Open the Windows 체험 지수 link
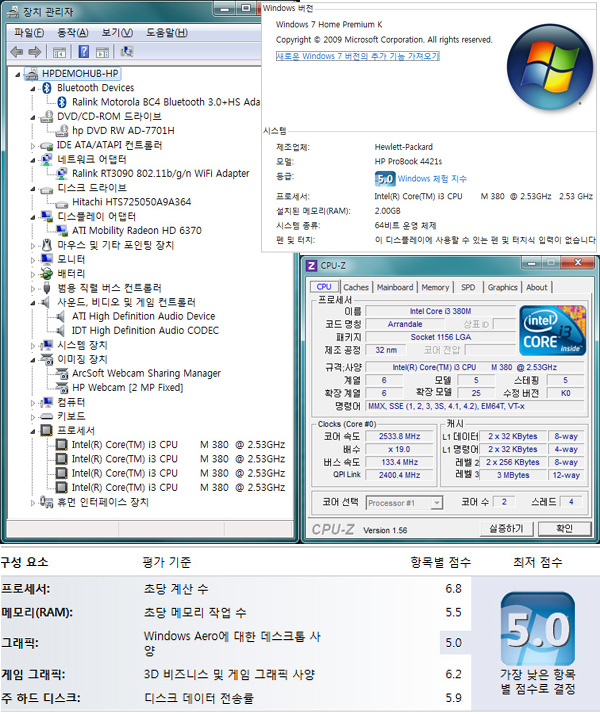This screenshot has width=600, height=714. 432,178
